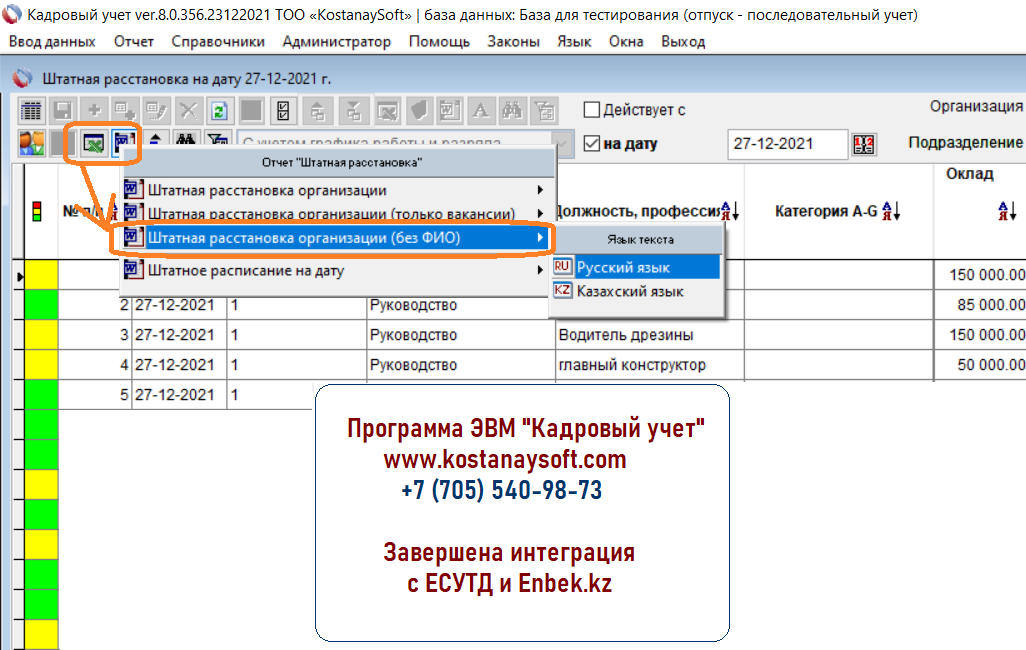
Task: Open the Отчет menu
Action: (x=133, y=41)
